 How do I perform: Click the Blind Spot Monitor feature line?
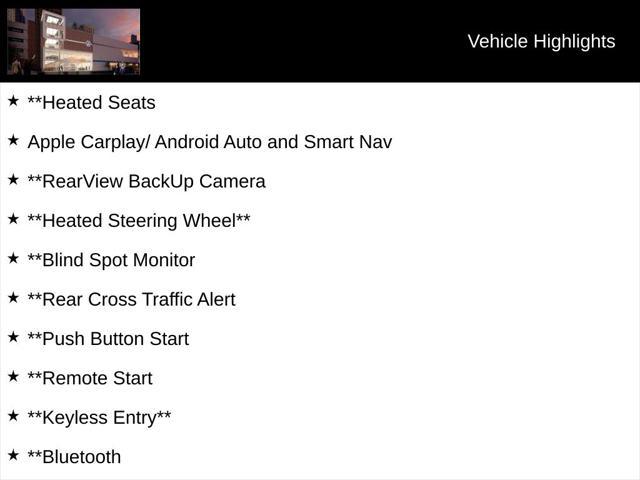click(111, 260)
